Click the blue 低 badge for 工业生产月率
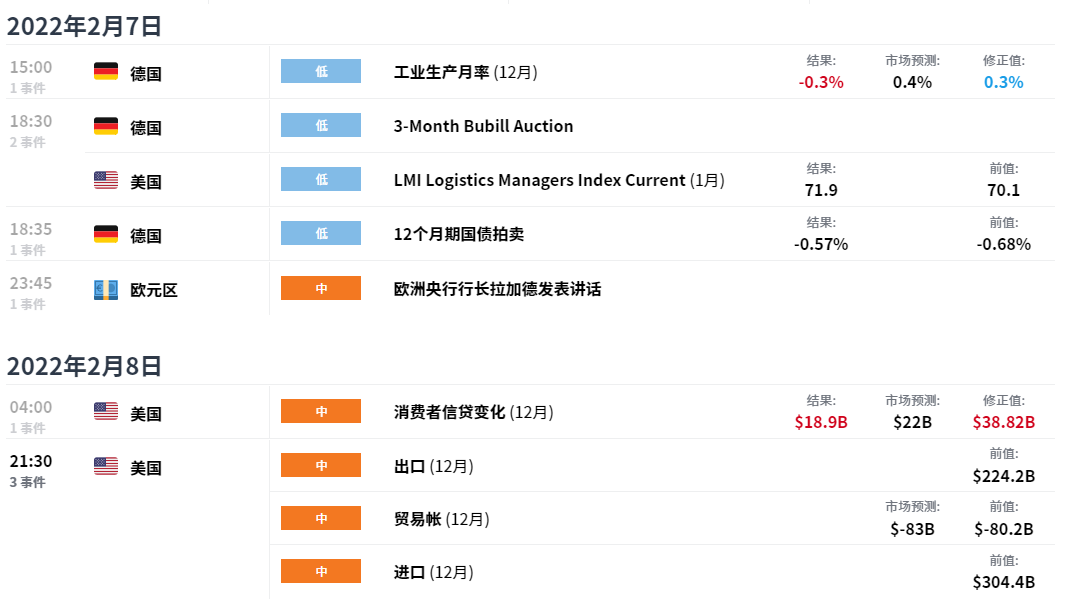 (321, 71)
